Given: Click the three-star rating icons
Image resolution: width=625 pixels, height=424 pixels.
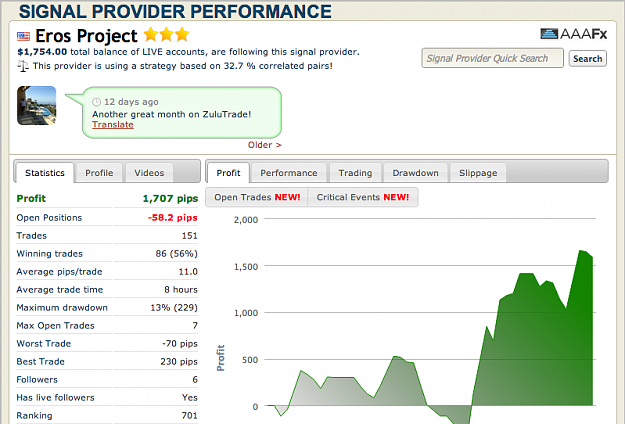Looking at the screenshot, I should pos(166,35).
